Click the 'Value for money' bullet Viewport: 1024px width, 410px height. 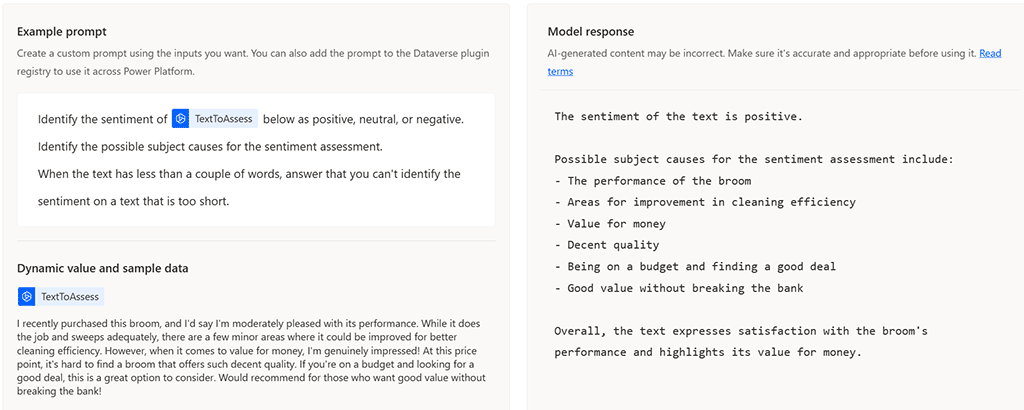[614, 224]
